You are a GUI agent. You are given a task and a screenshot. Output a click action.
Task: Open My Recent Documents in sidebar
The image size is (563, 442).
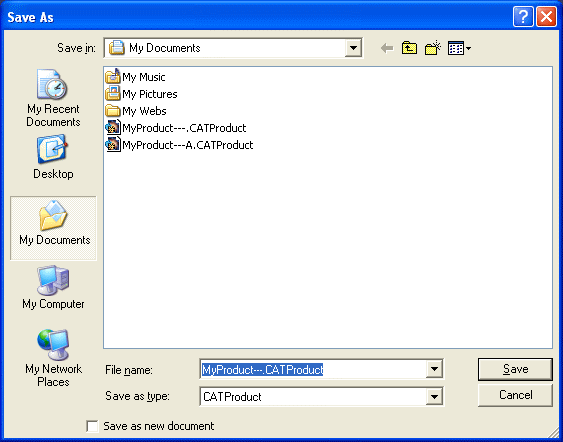(x=53, y=98)
